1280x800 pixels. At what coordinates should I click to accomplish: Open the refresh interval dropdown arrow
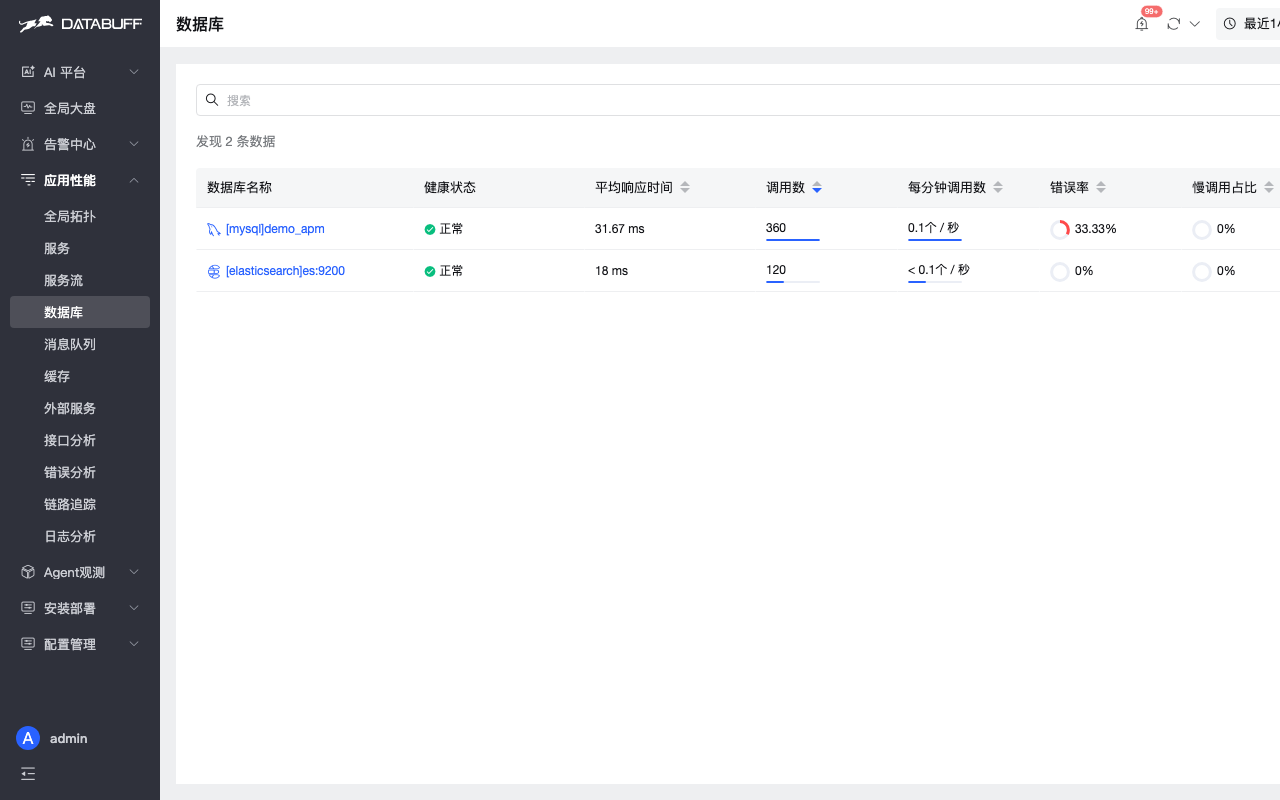[1194, 24]
